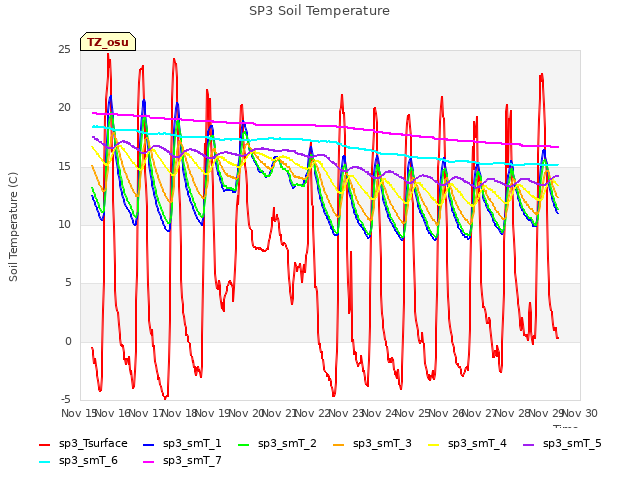Image resolution: width=640 pixels, height=480 pixels.
Task: Click the -5 y-axis tick label
Action: pos(66,399)
